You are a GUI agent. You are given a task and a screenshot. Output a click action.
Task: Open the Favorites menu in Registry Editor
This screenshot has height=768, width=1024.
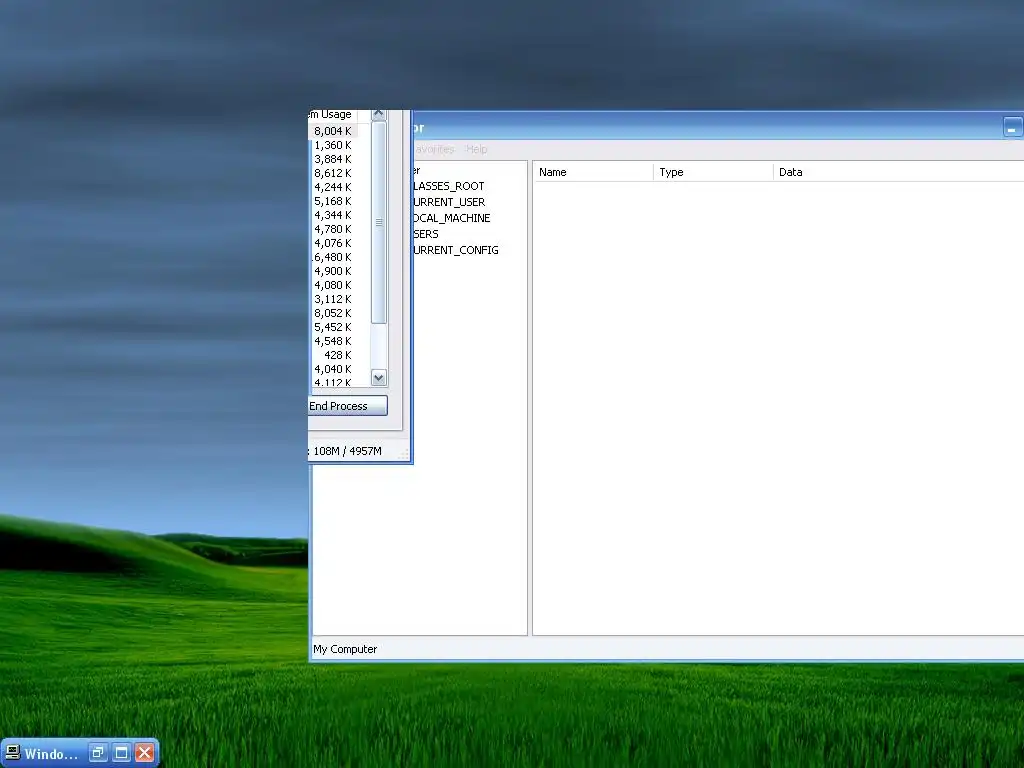434,149
